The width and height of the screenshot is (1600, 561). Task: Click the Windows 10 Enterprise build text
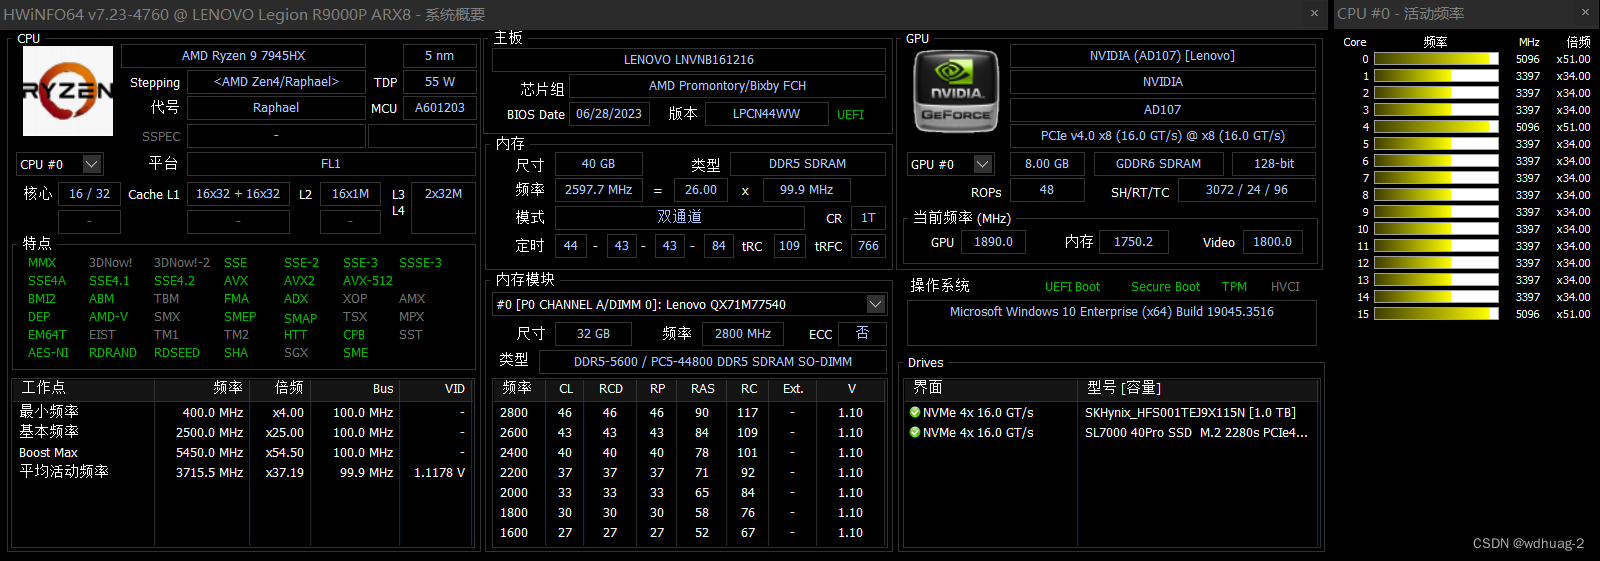click(1111, 312)
